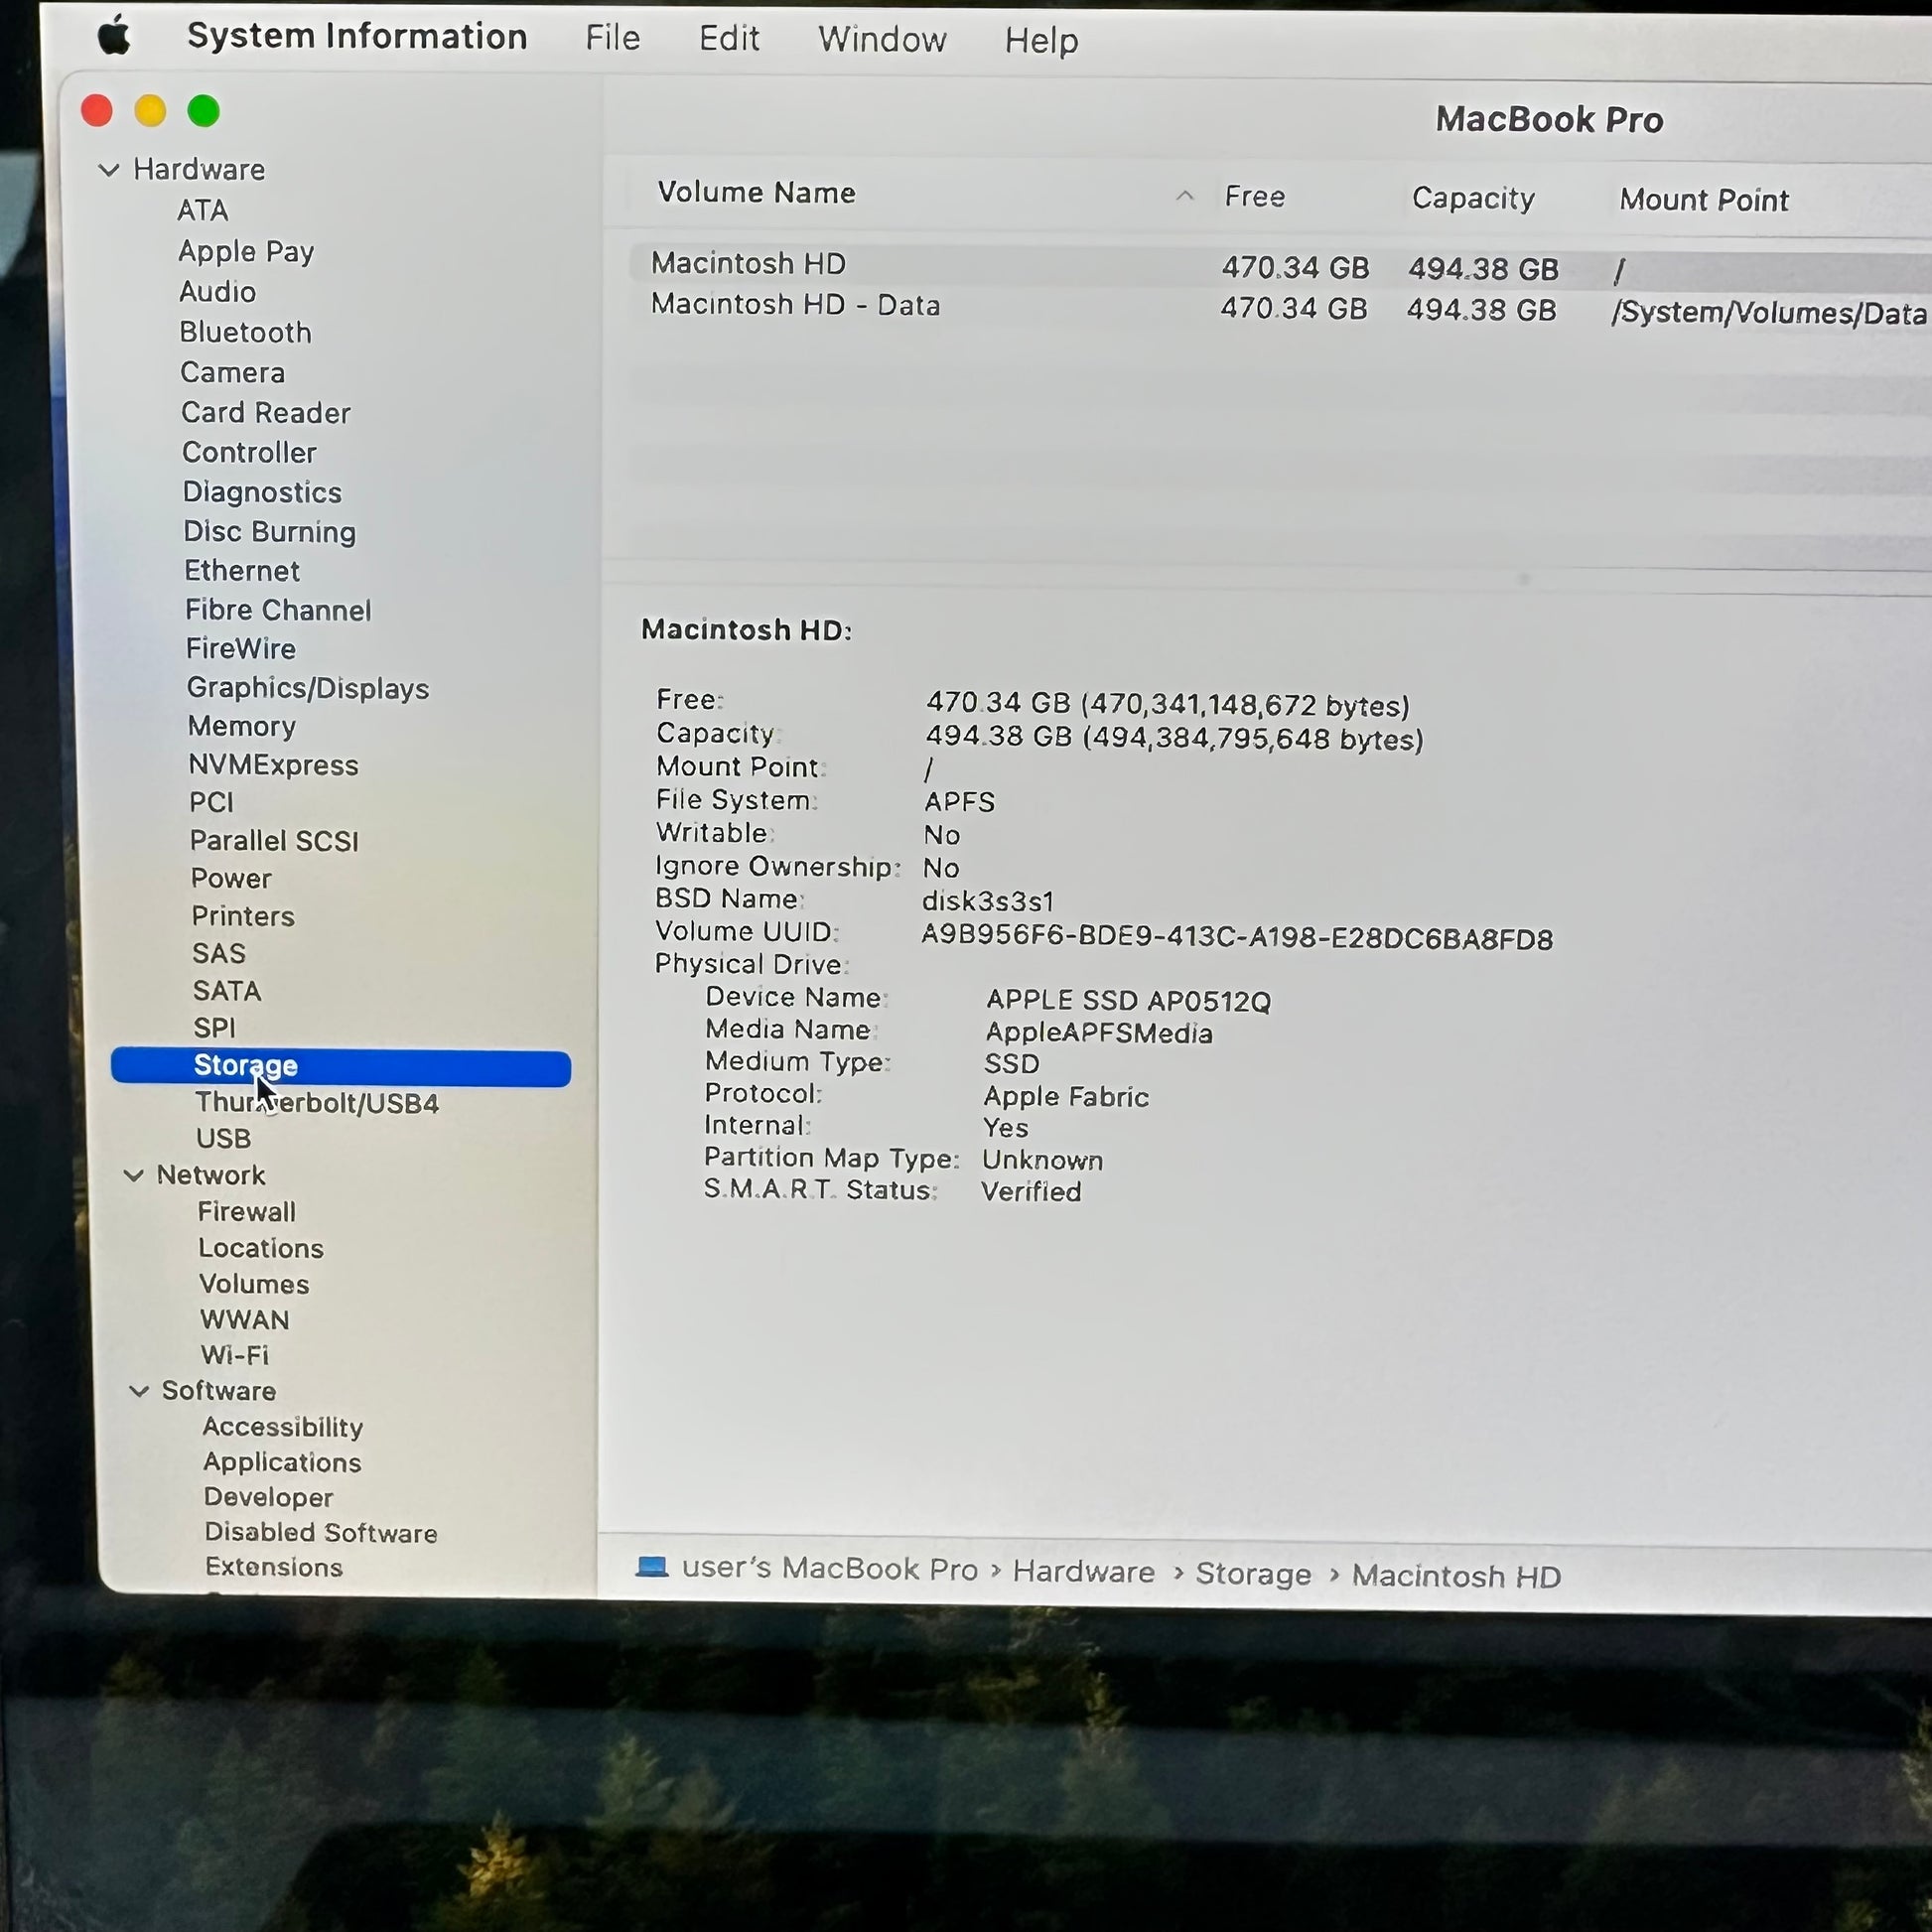Select the Macintosh HD - Data row

[1280, 308]
